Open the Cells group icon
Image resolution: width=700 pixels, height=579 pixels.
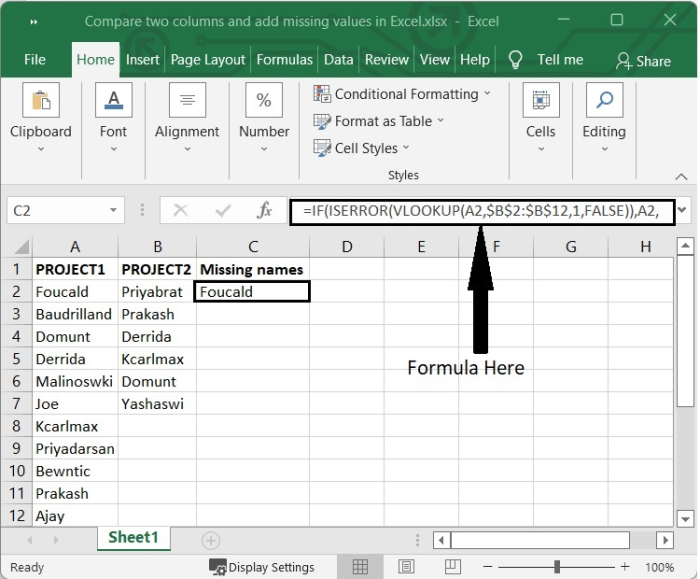tap(540, 101)
